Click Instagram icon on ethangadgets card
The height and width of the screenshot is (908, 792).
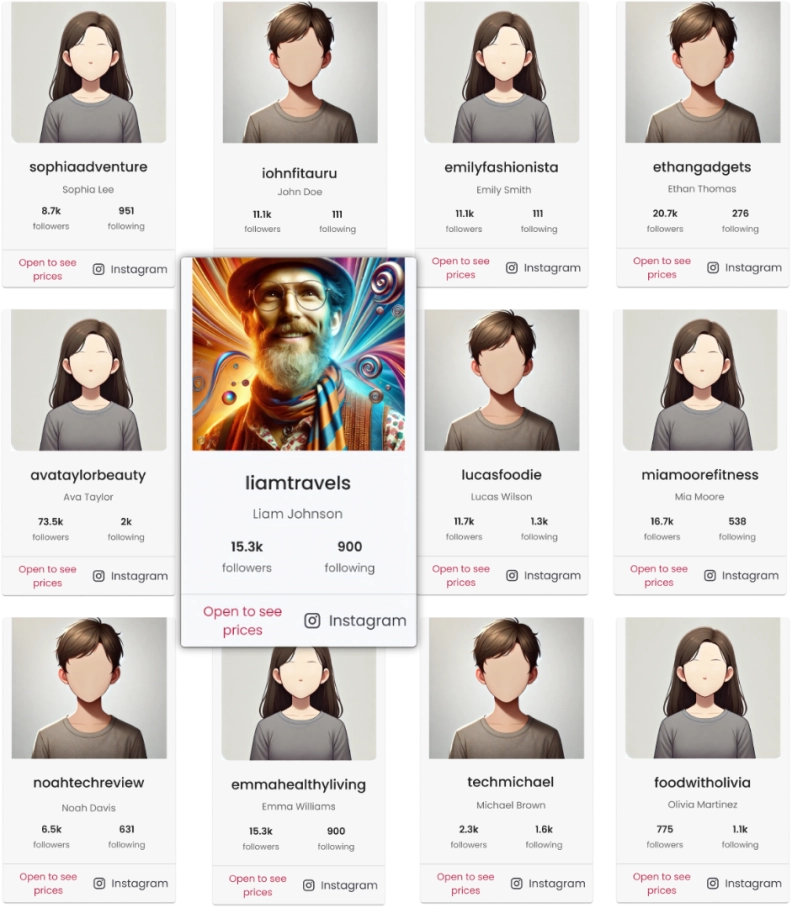(713, 268)
